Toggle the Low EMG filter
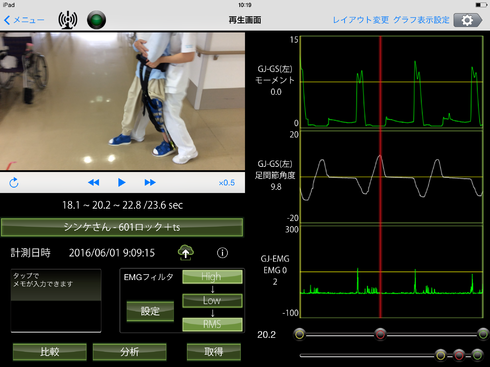 click(x=212, y=301)
